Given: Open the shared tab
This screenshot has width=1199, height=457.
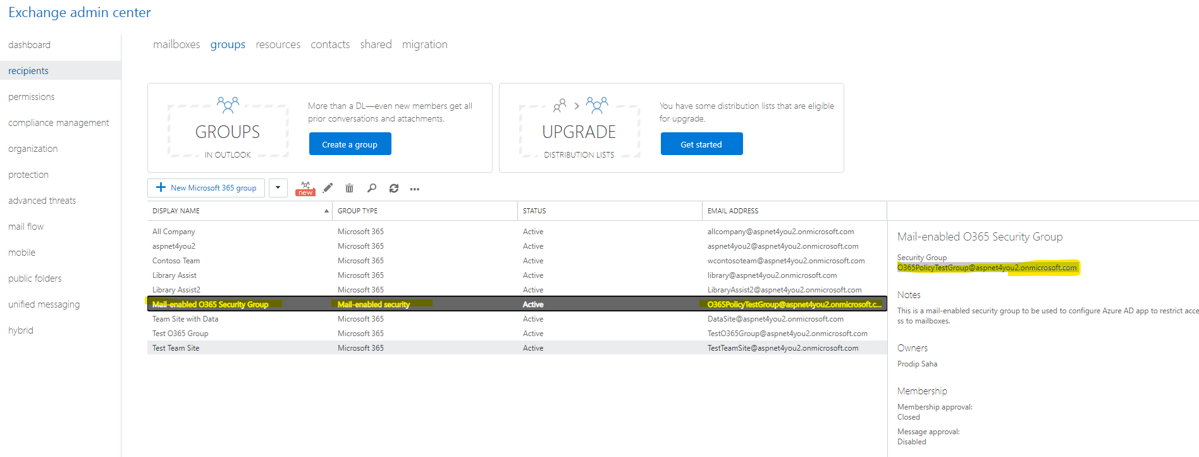Looking at the screenshot, I should pyautogui.click(x=376, y=44).
